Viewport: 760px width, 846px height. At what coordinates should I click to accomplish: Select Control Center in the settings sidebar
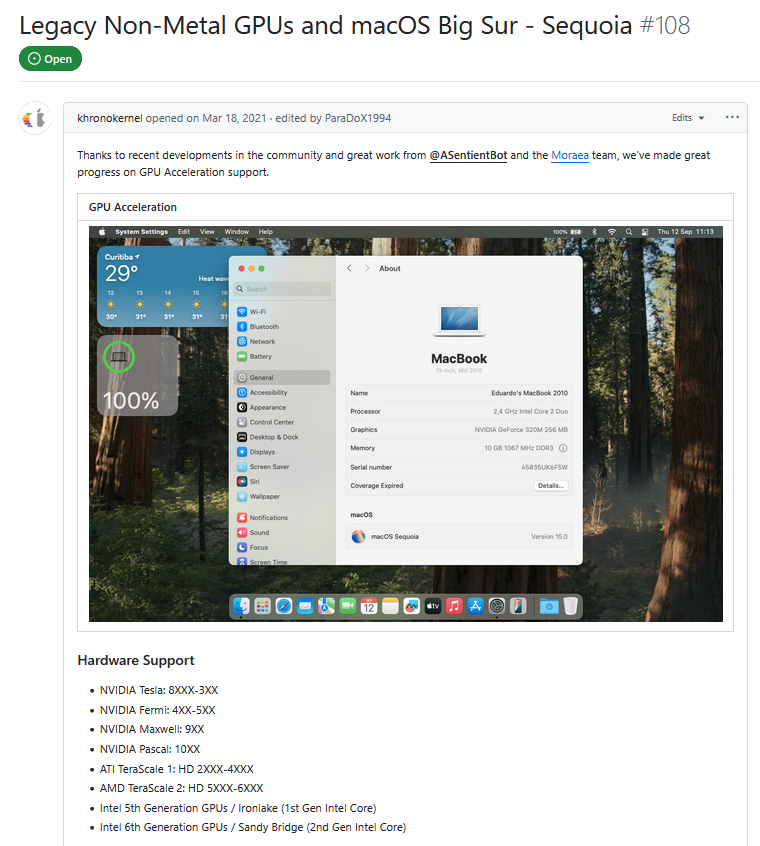pyautogui.click(x=283, y=422)
